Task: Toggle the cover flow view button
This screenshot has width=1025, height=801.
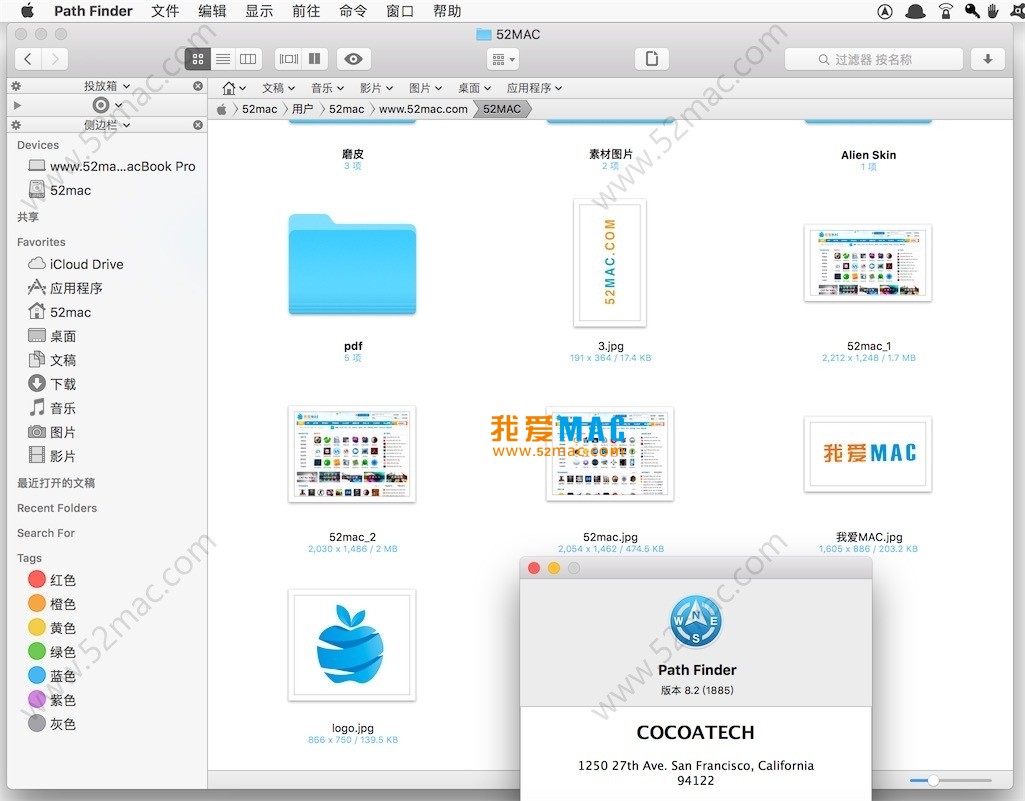Action: [x=288, y=59]
